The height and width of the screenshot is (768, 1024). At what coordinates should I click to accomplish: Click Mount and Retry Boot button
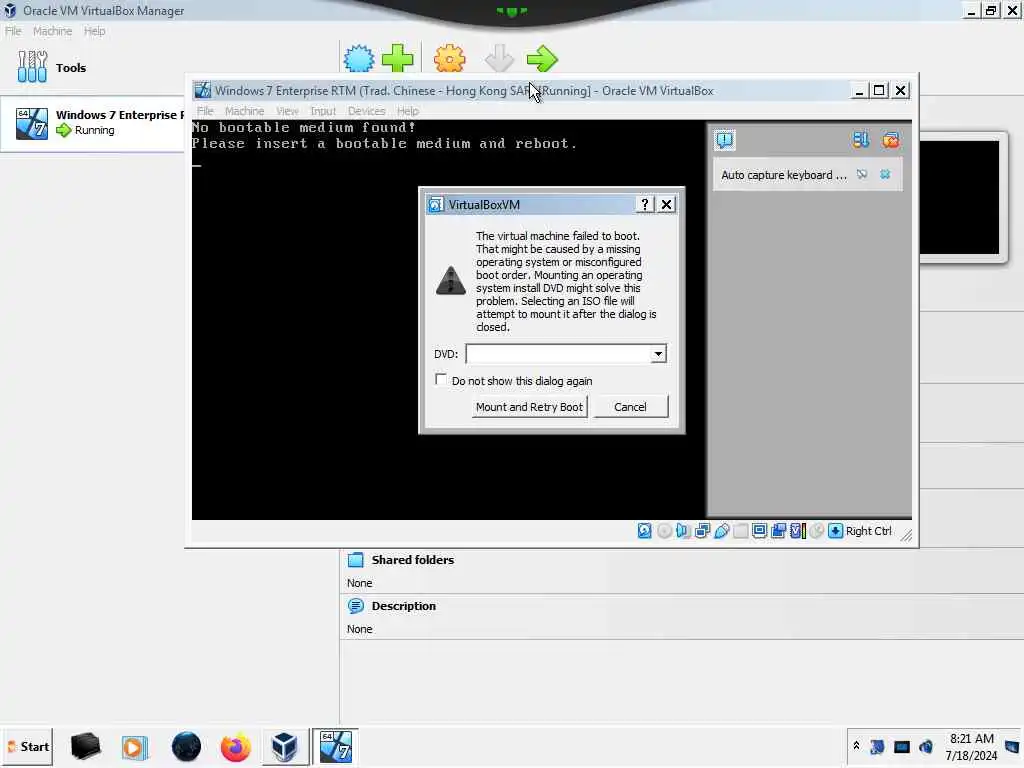[529, 407]
